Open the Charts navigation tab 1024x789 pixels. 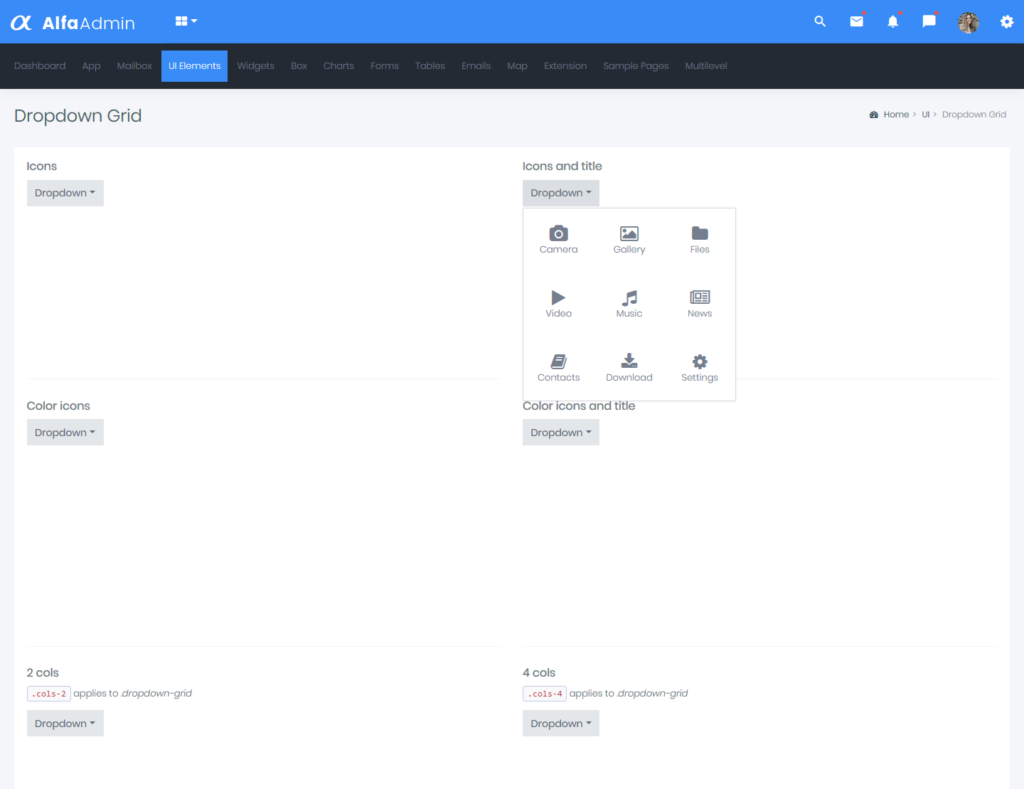pyautogui.click(x=338, y=65)
